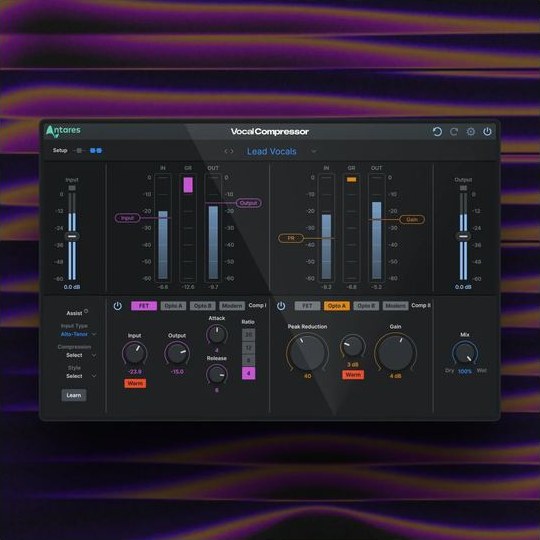540x540 pixels.
Task: Click the undo arrow icon in header
Action: click(437, 132)
